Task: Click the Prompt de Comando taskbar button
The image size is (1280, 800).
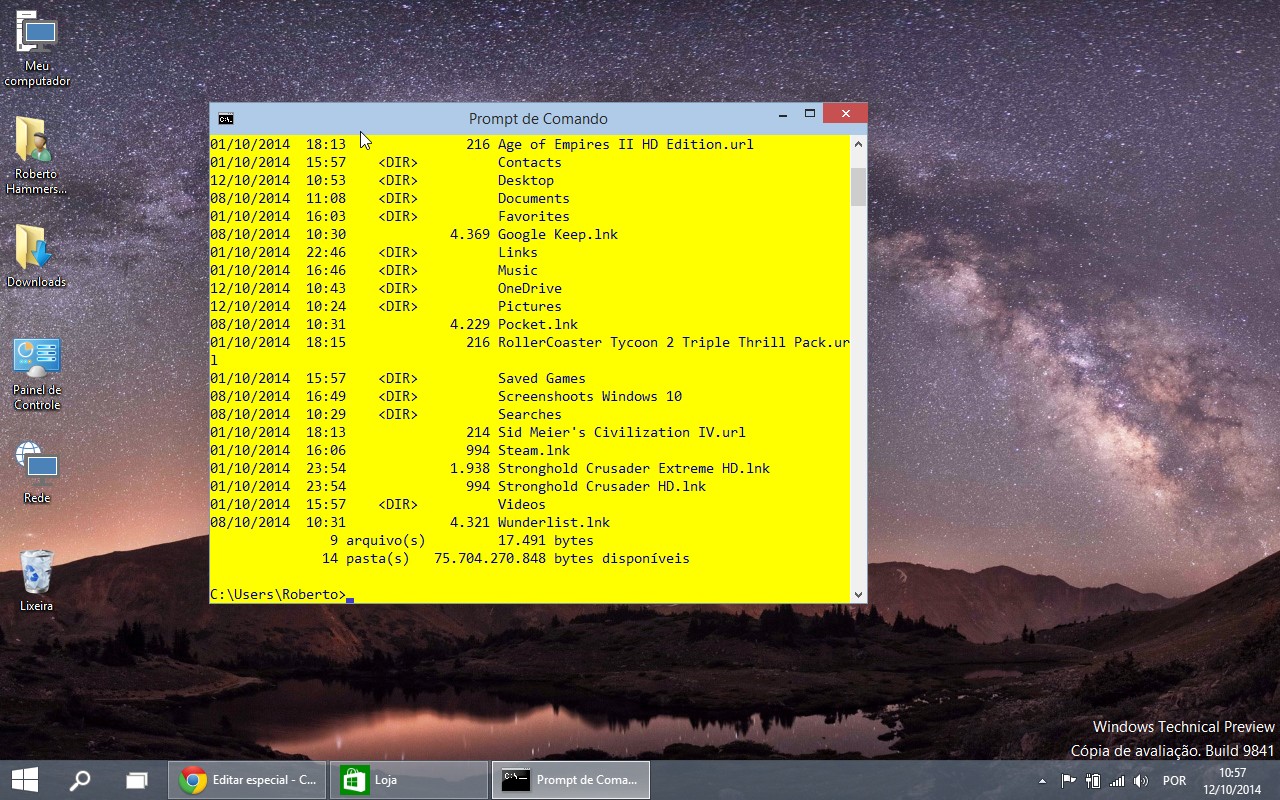Action: [x=571, y=780]
